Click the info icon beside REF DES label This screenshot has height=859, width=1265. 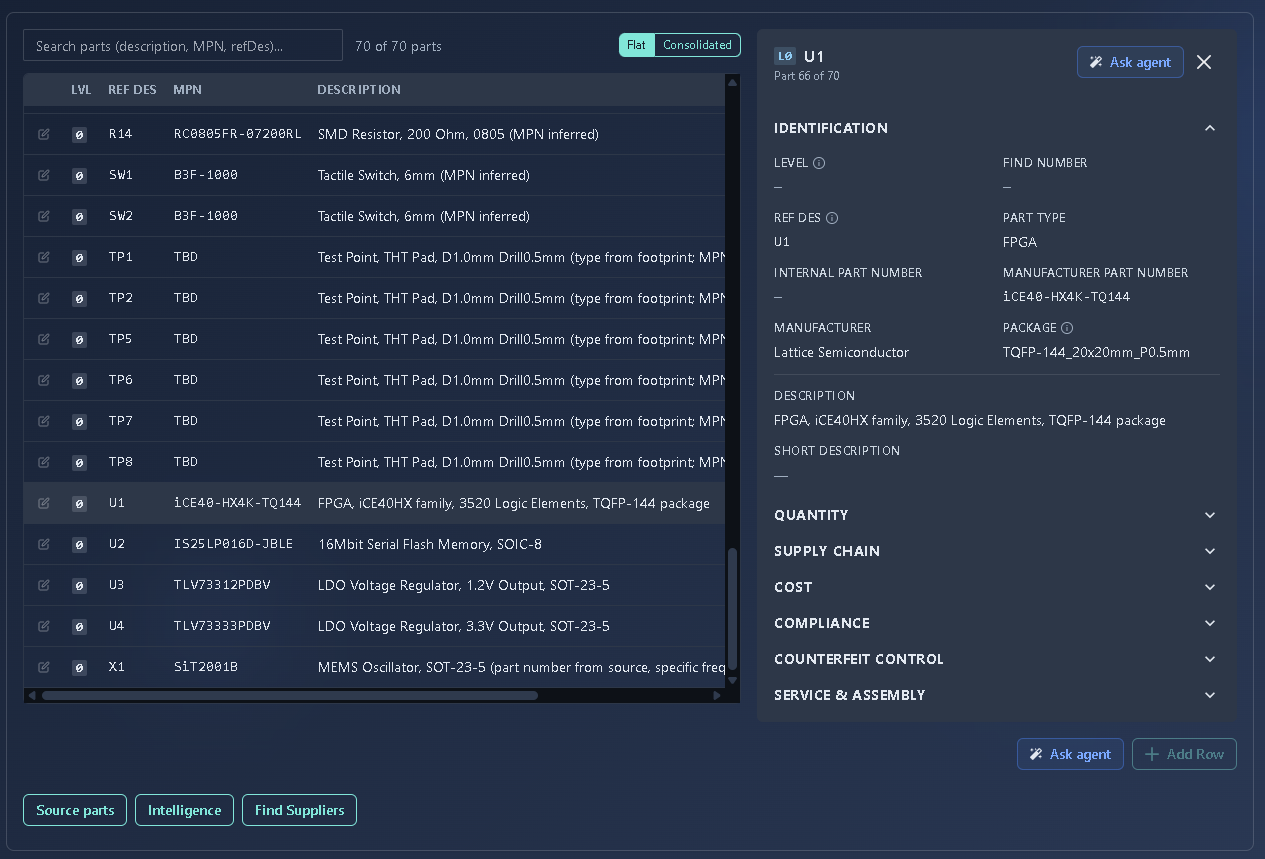coord(832,218)
